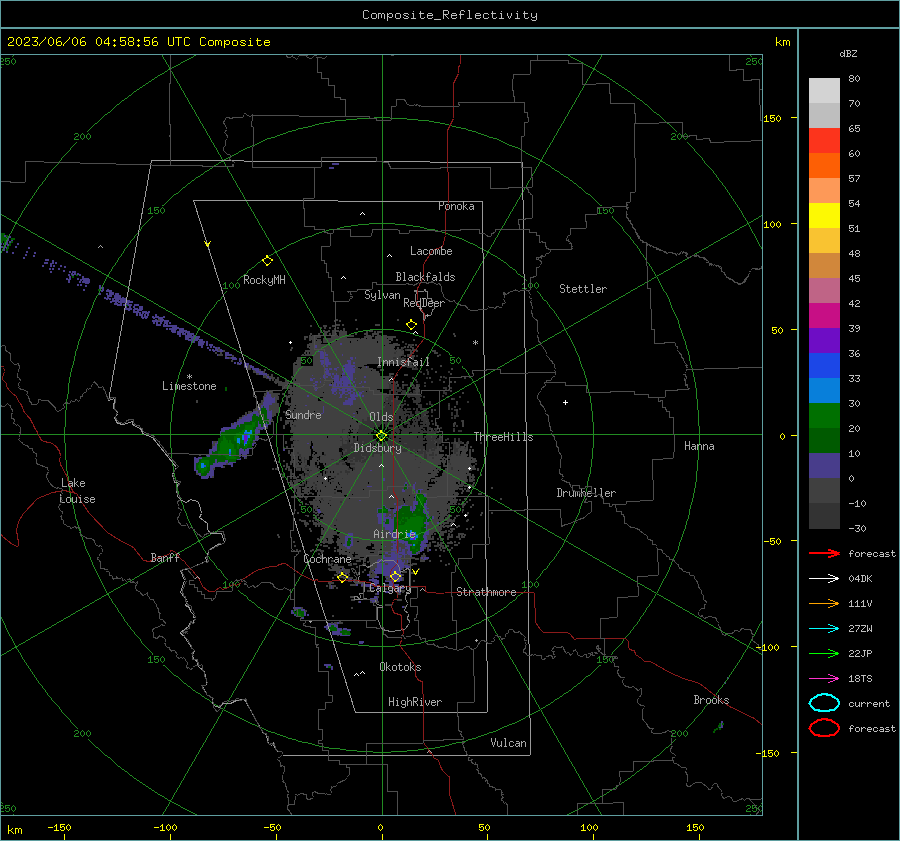Click the 'Limestone' map label
This screenshot has width=900, height=841.
[x=189, y=386]
